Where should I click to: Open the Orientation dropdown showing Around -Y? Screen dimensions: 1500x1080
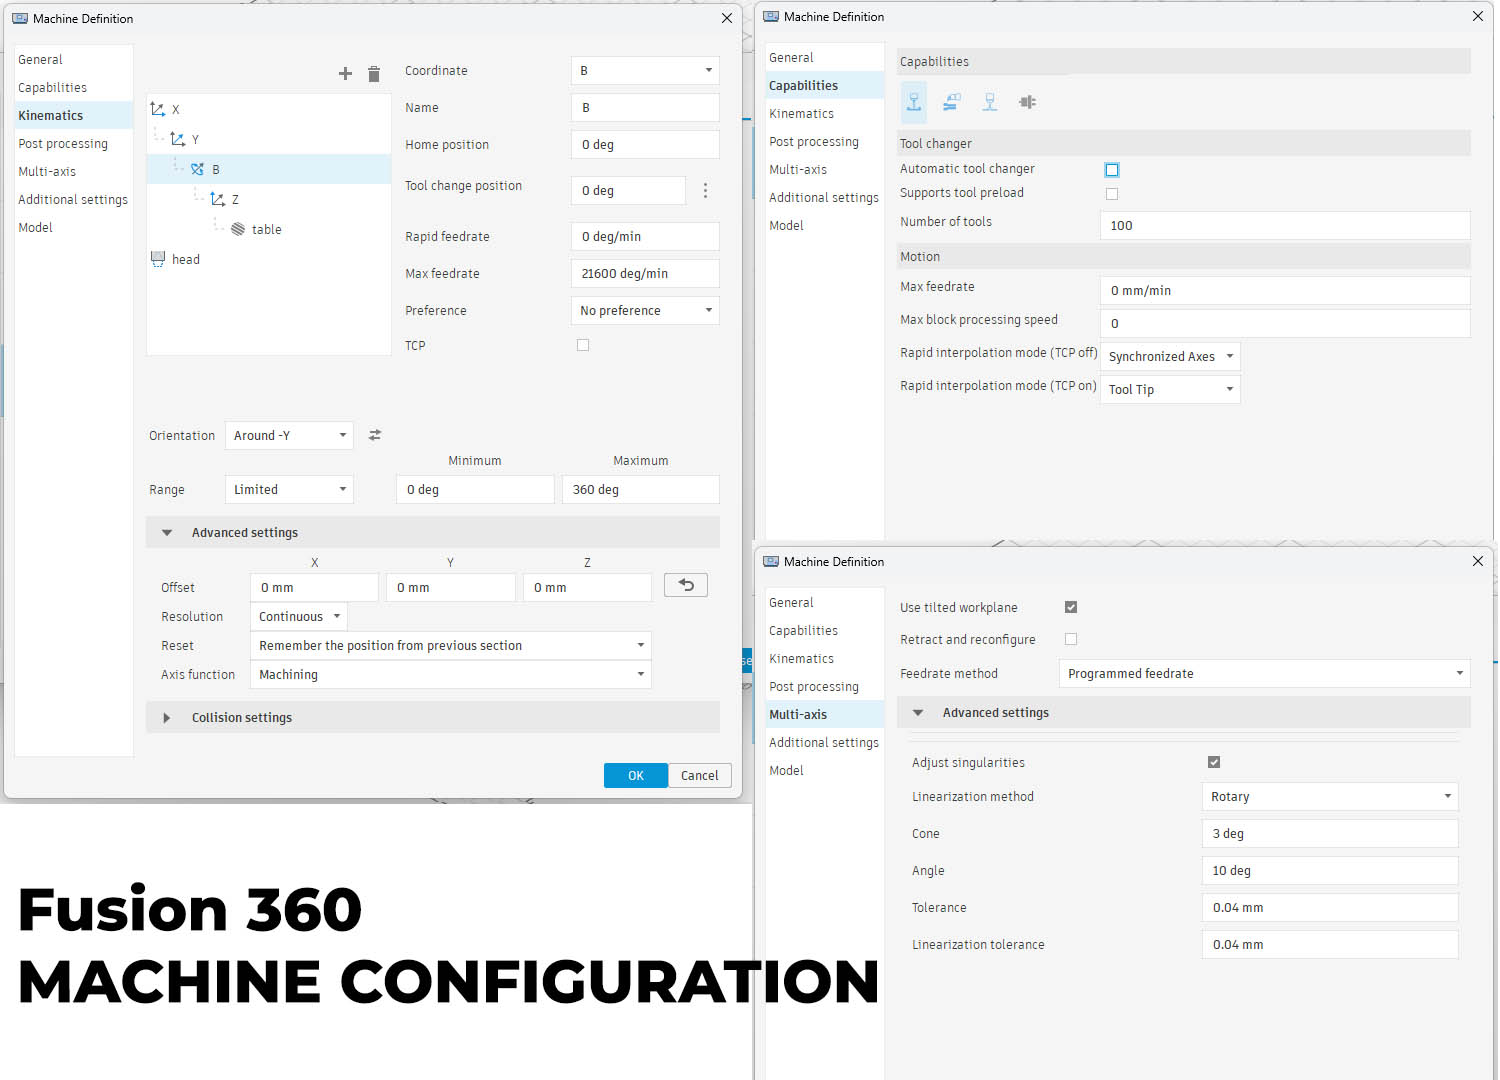pyautogui.click(x=289, y=435)
